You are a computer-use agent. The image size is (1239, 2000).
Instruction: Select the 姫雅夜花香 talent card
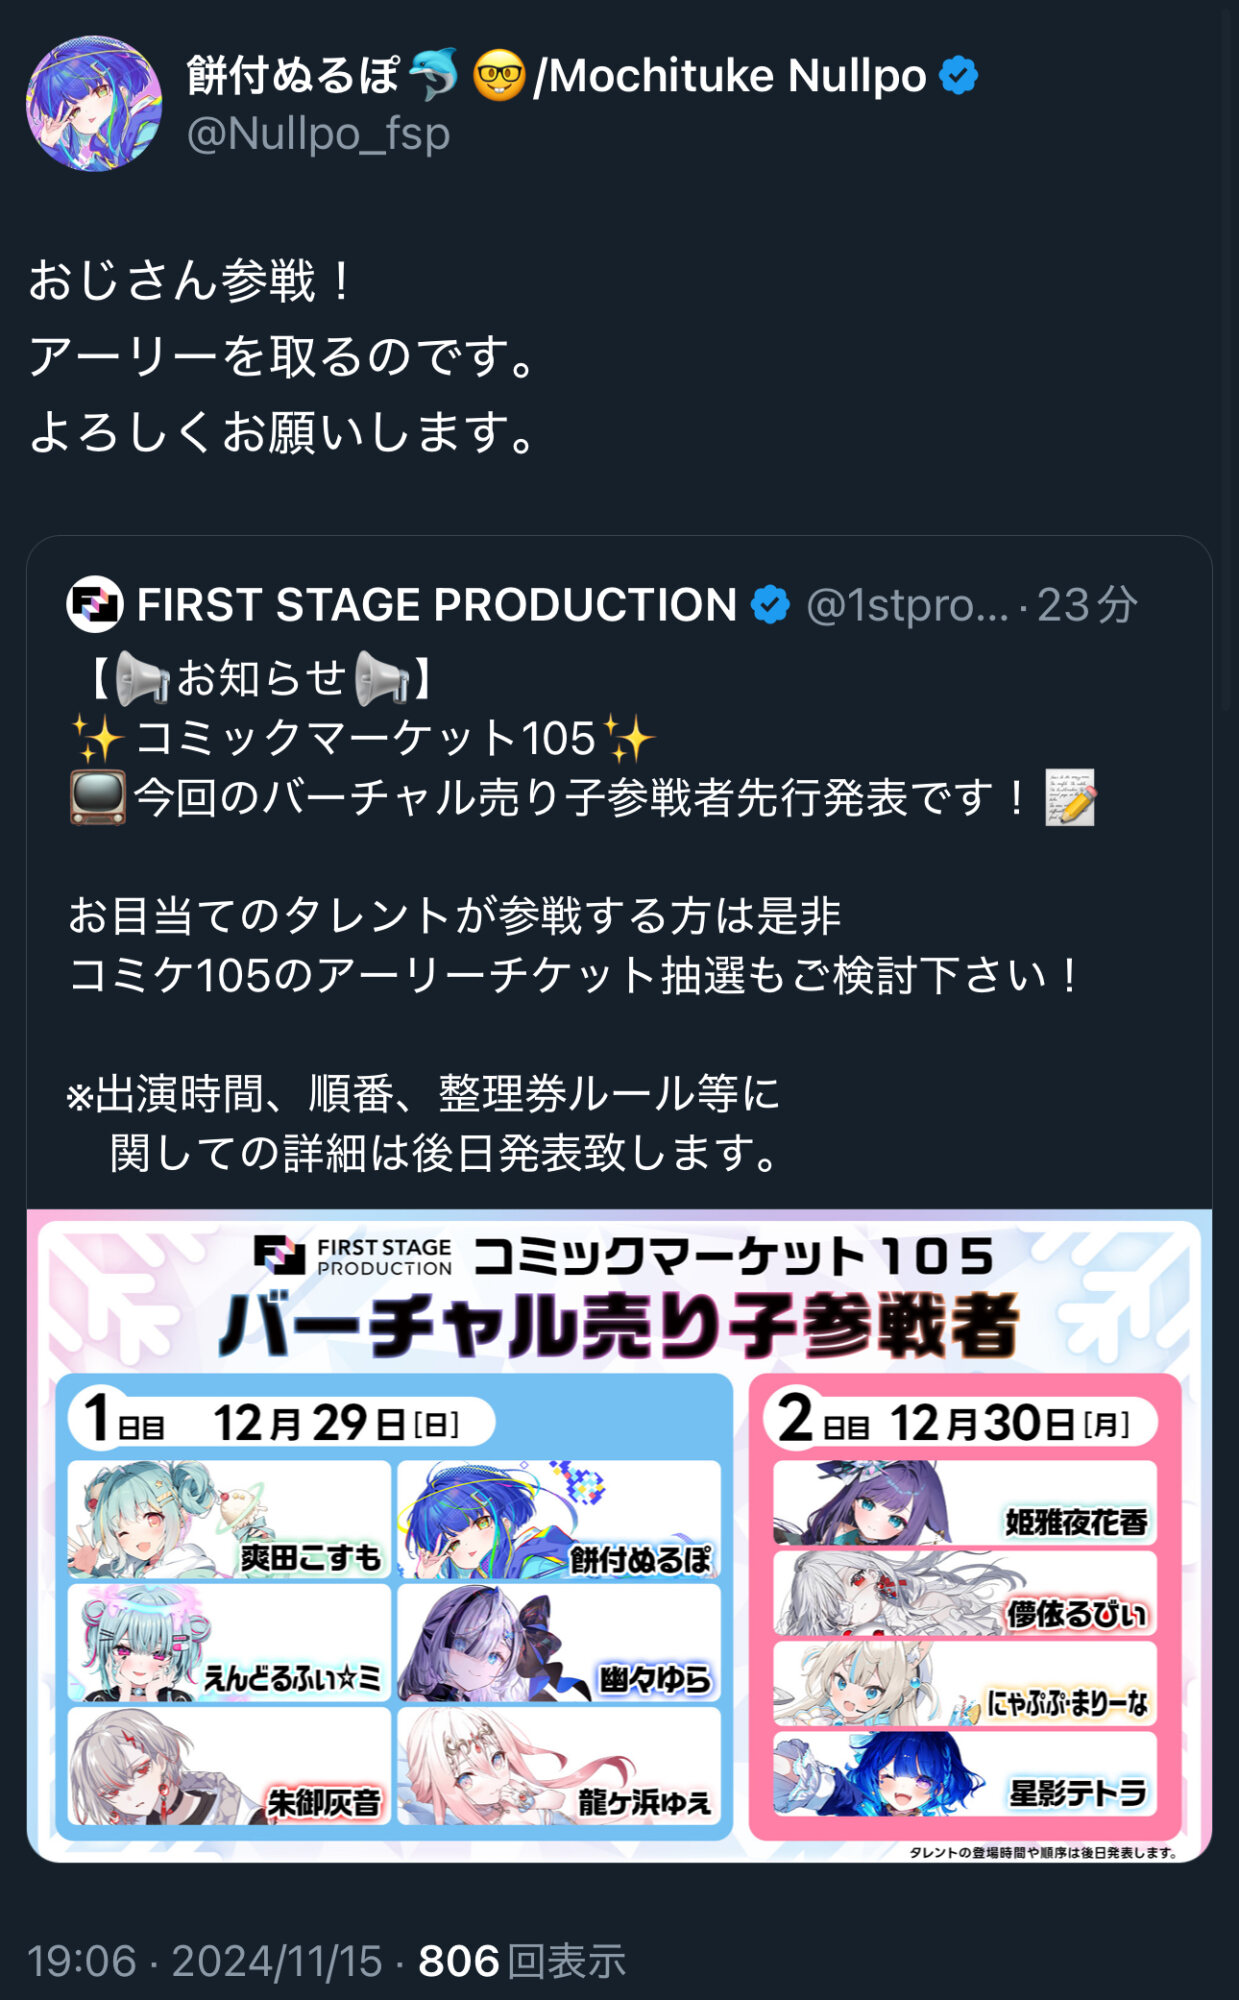tap(965, 1503)
